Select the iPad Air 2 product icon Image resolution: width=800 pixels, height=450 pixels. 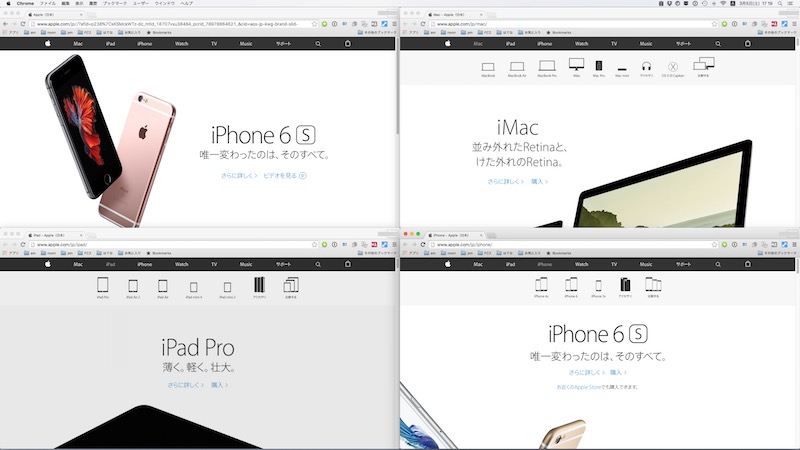[x=133, y=288]
